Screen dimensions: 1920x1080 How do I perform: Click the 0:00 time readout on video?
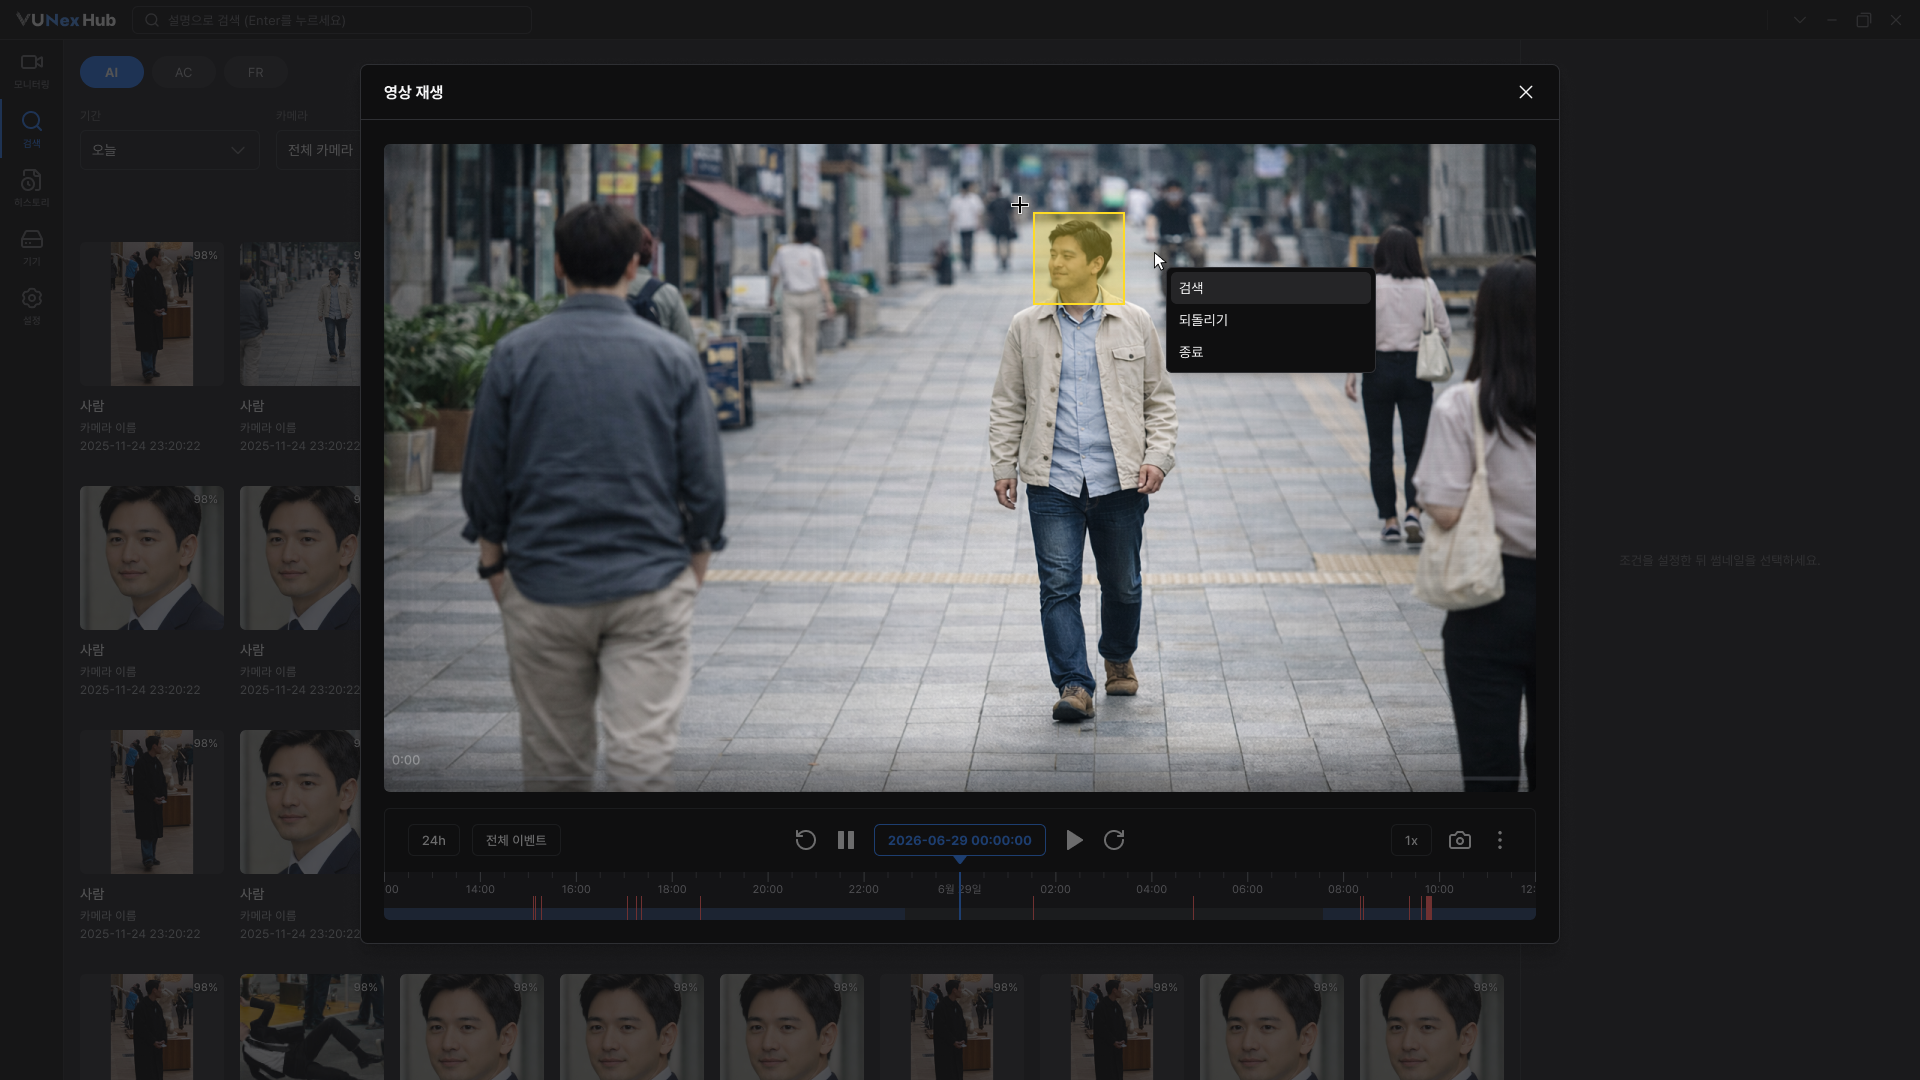pos(406,760)
